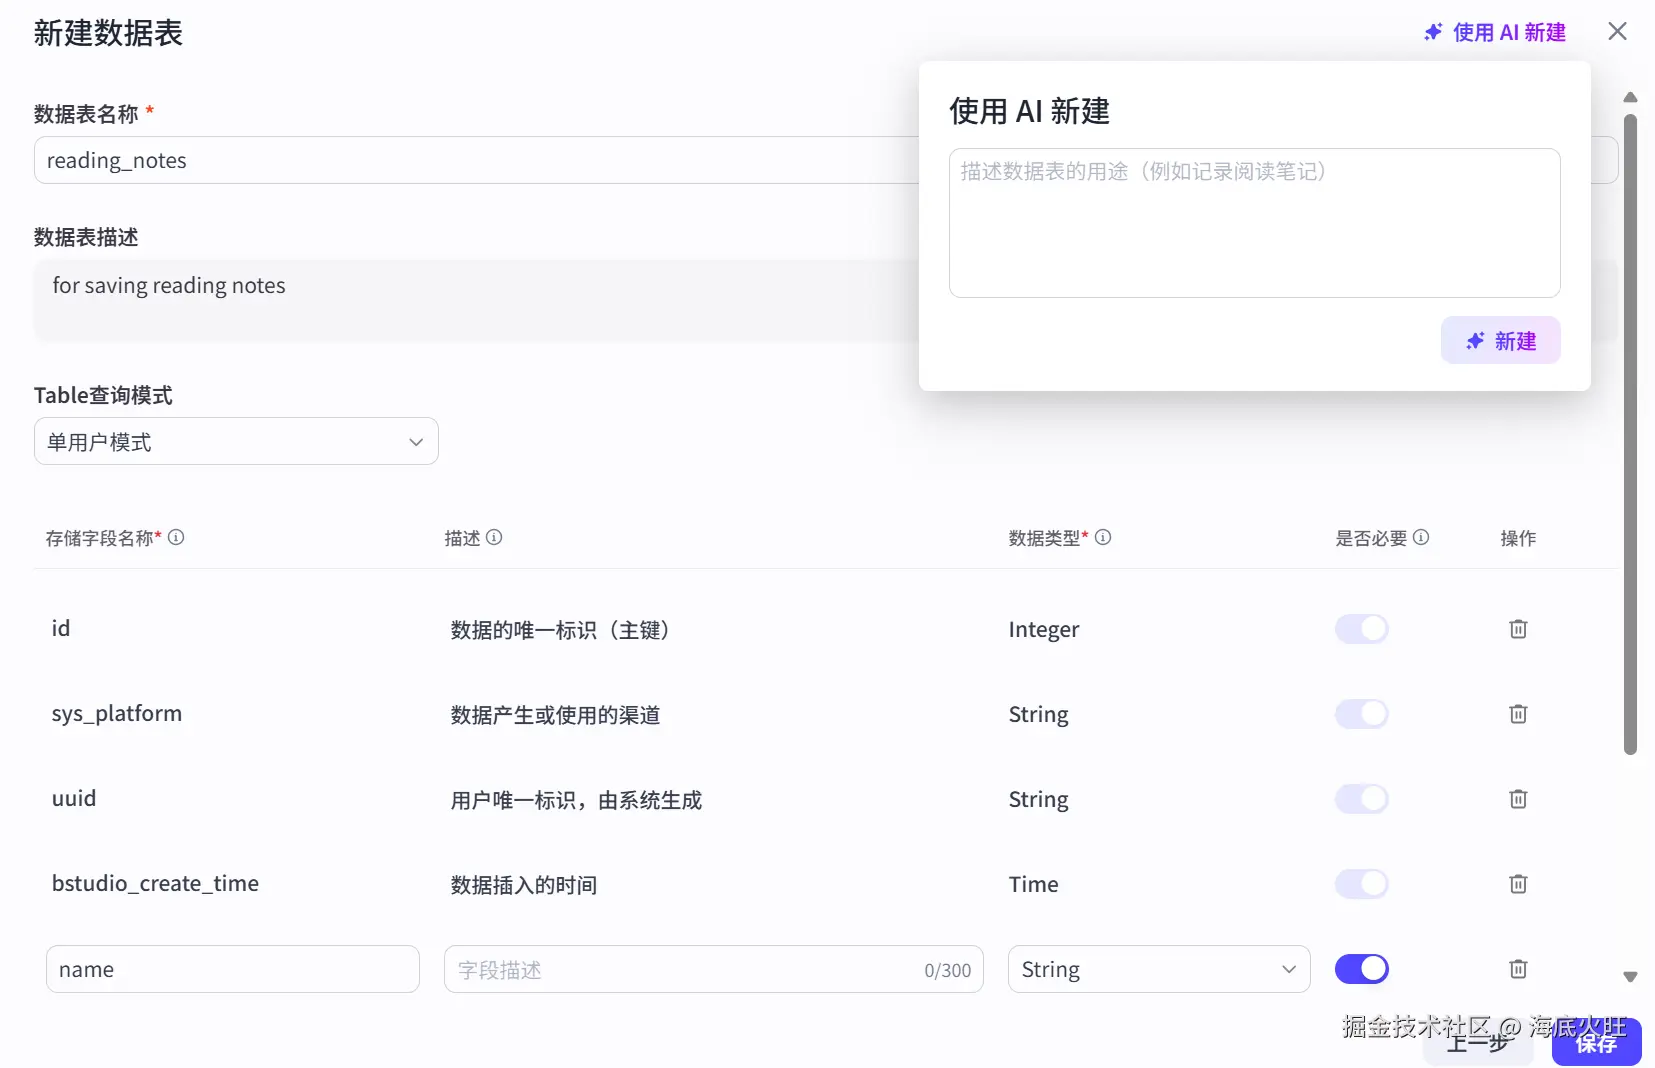Show info for 是否必要 column

[x=1421, y=537]
